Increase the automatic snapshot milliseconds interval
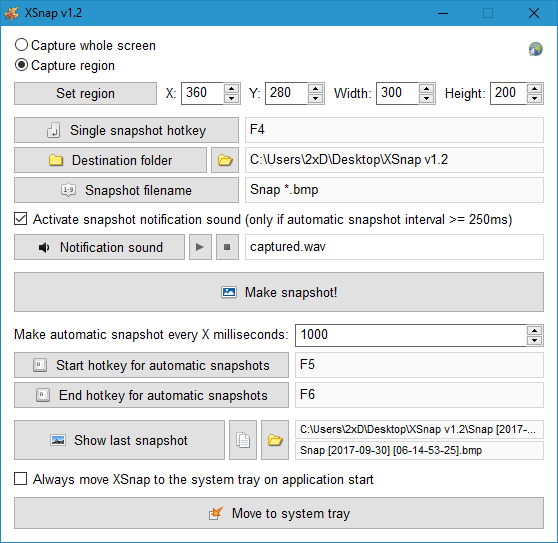This screenshot has width=558, height=543. [x=535, y=331]
